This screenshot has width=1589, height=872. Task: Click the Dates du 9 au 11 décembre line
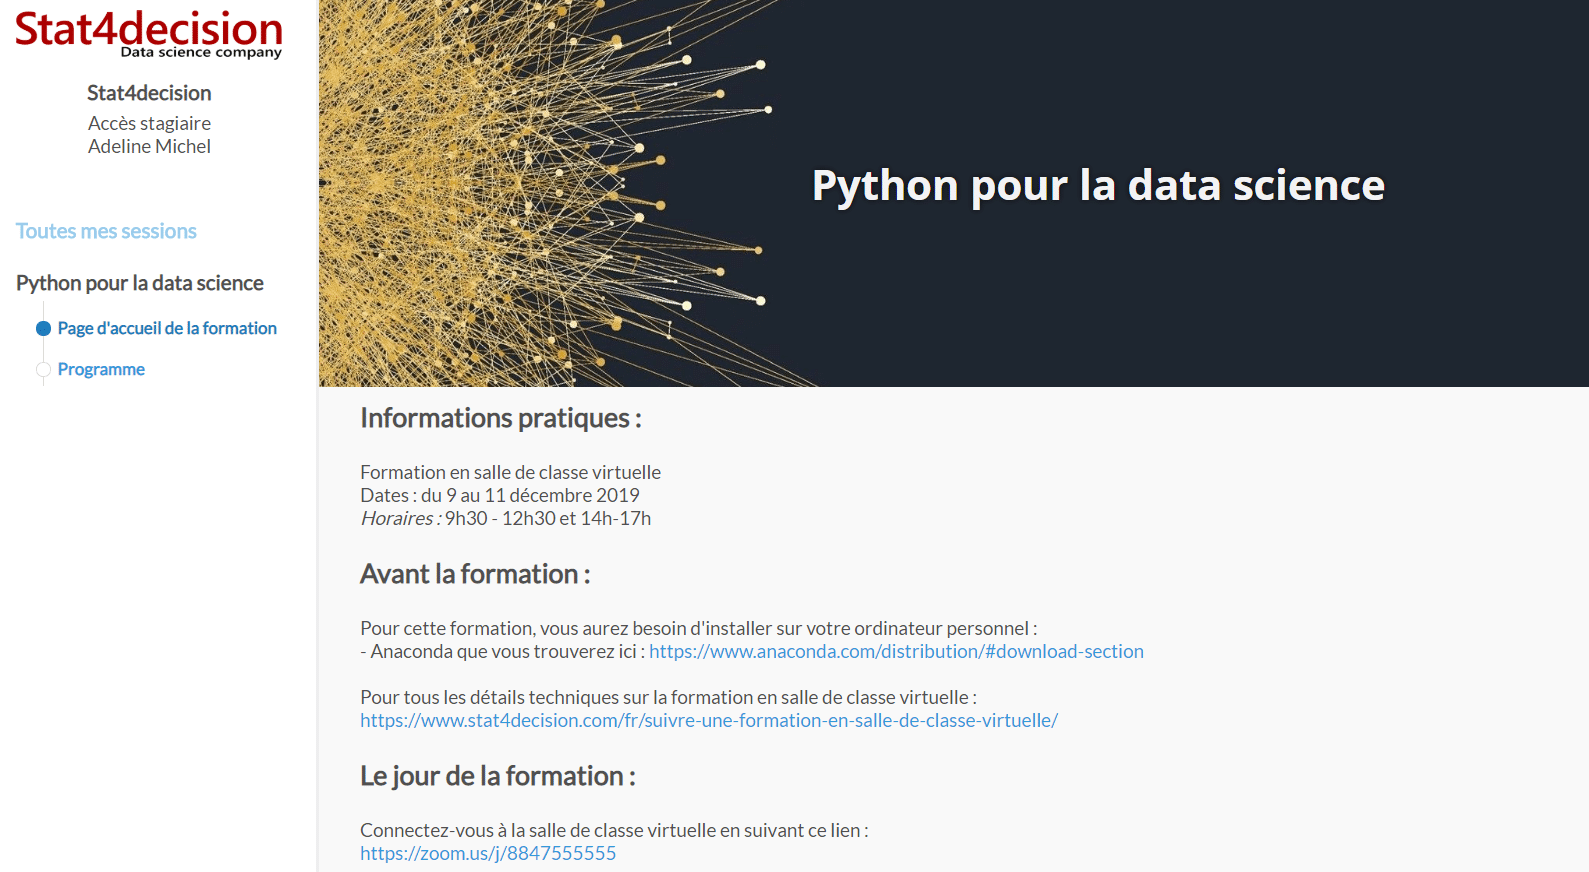(500, 495)
